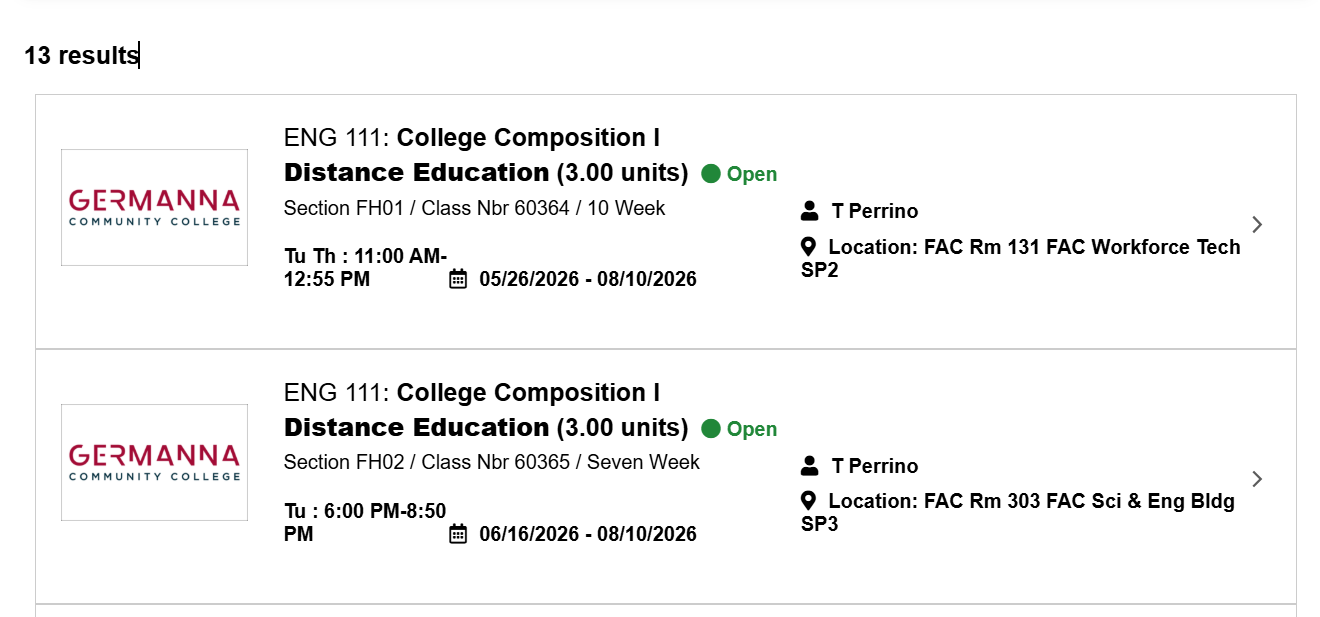This screenshot has height=617, width=1320.
Task: Click the Open label on the second course
Action: (750, 428)
